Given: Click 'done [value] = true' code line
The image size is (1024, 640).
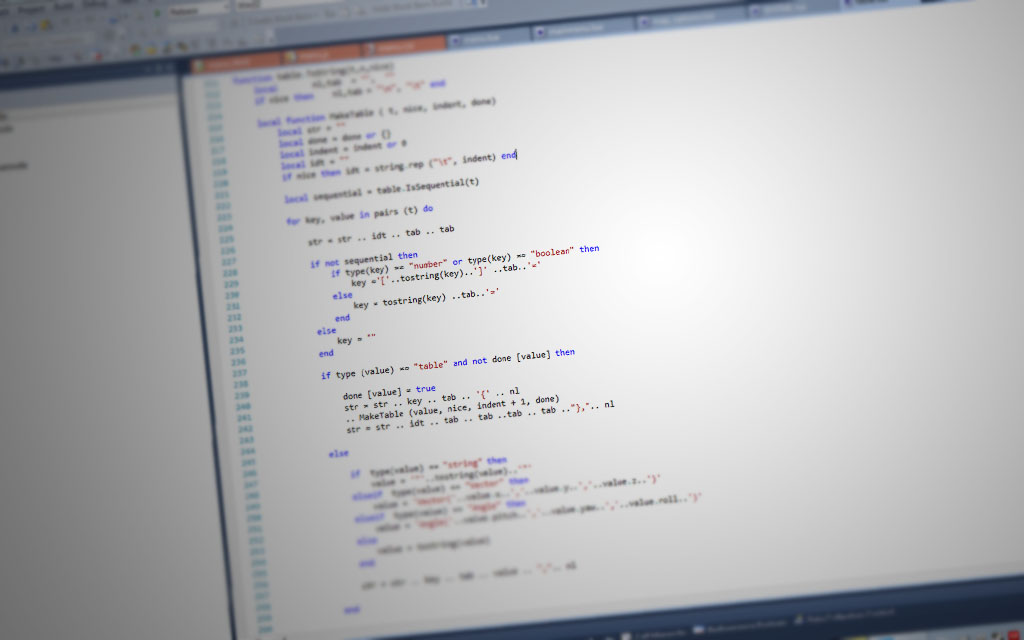Looking at the screenshot, I should coord(389,391).
